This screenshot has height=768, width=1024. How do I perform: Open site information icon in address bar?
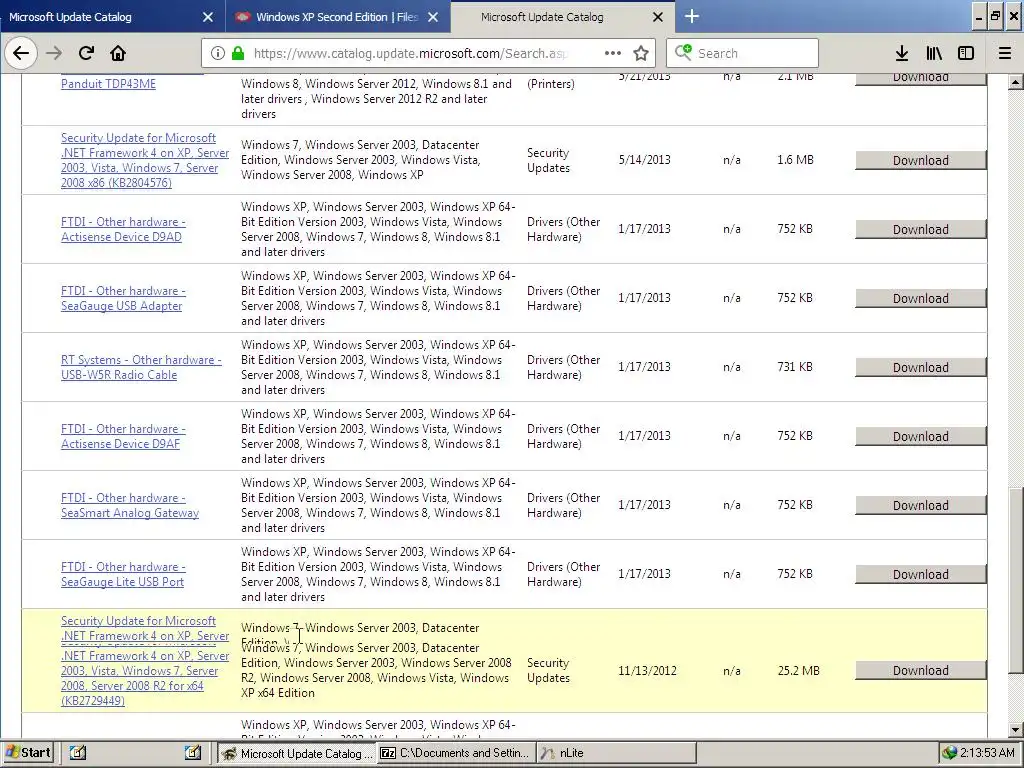coord(218,53)
